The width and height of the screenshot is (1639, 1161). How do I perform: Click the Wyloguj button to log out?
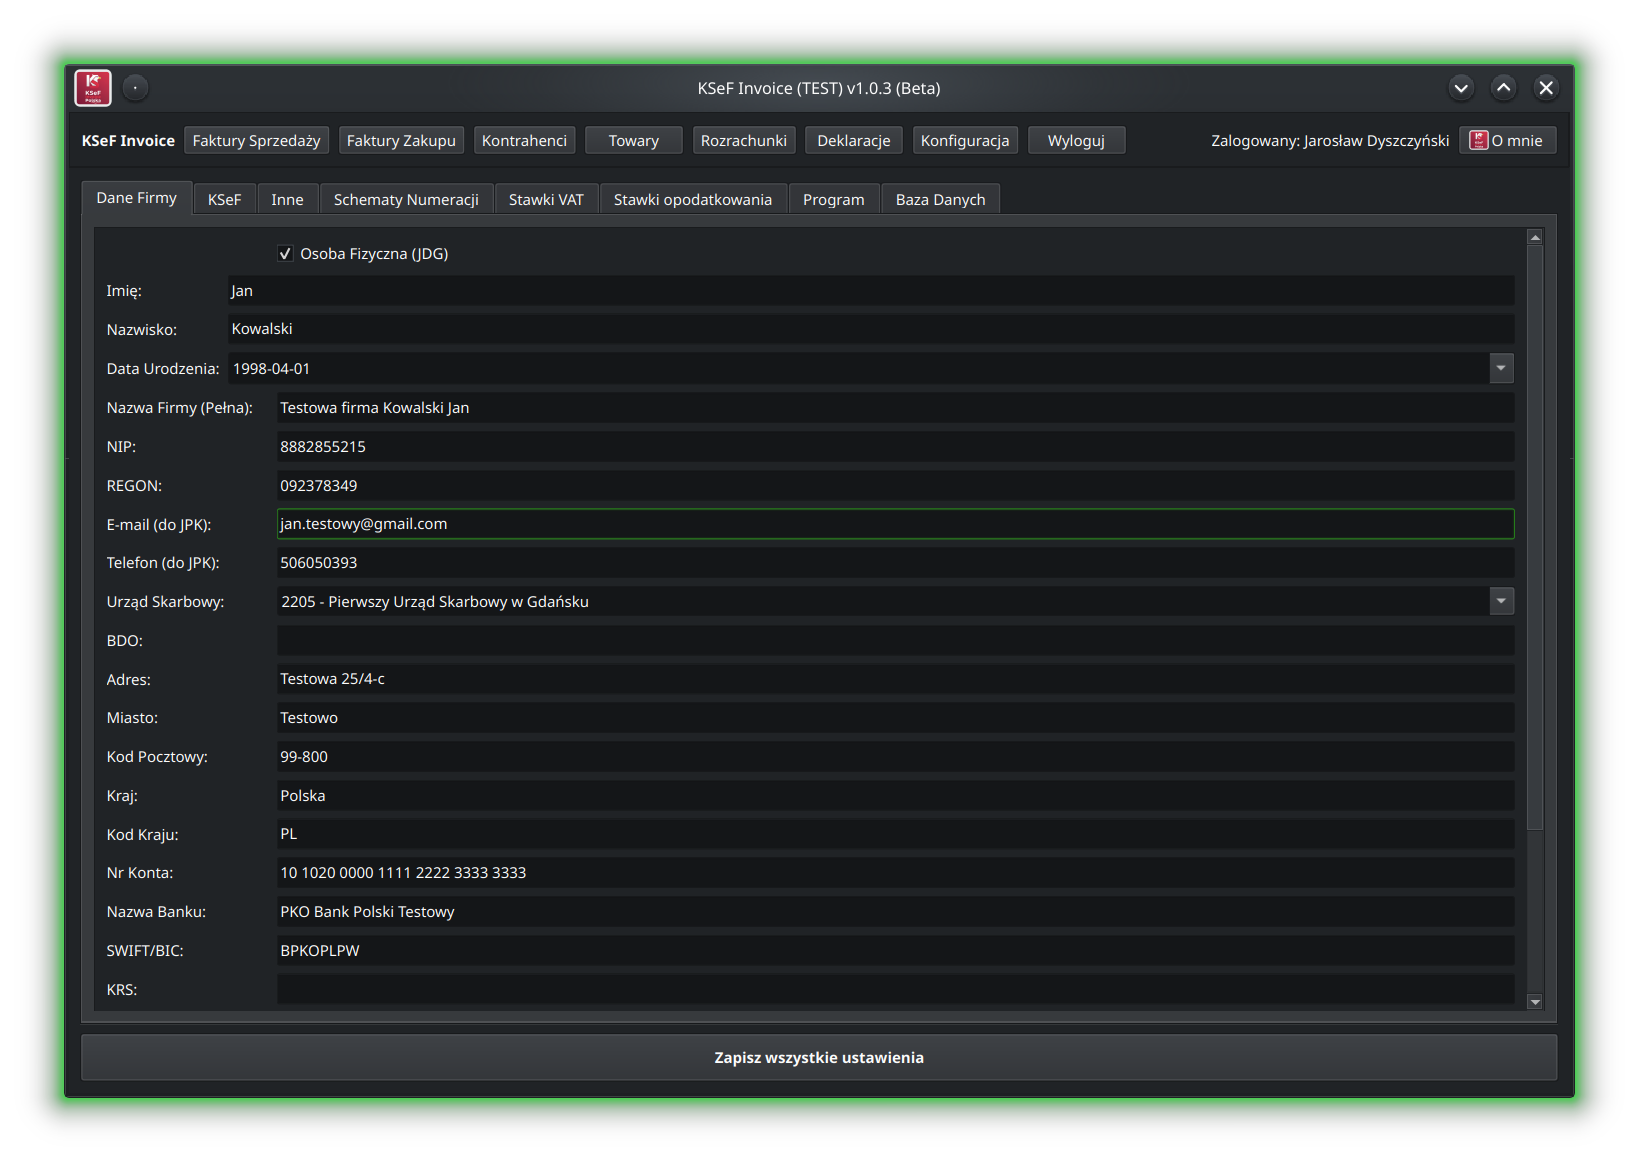point(1076,141)
